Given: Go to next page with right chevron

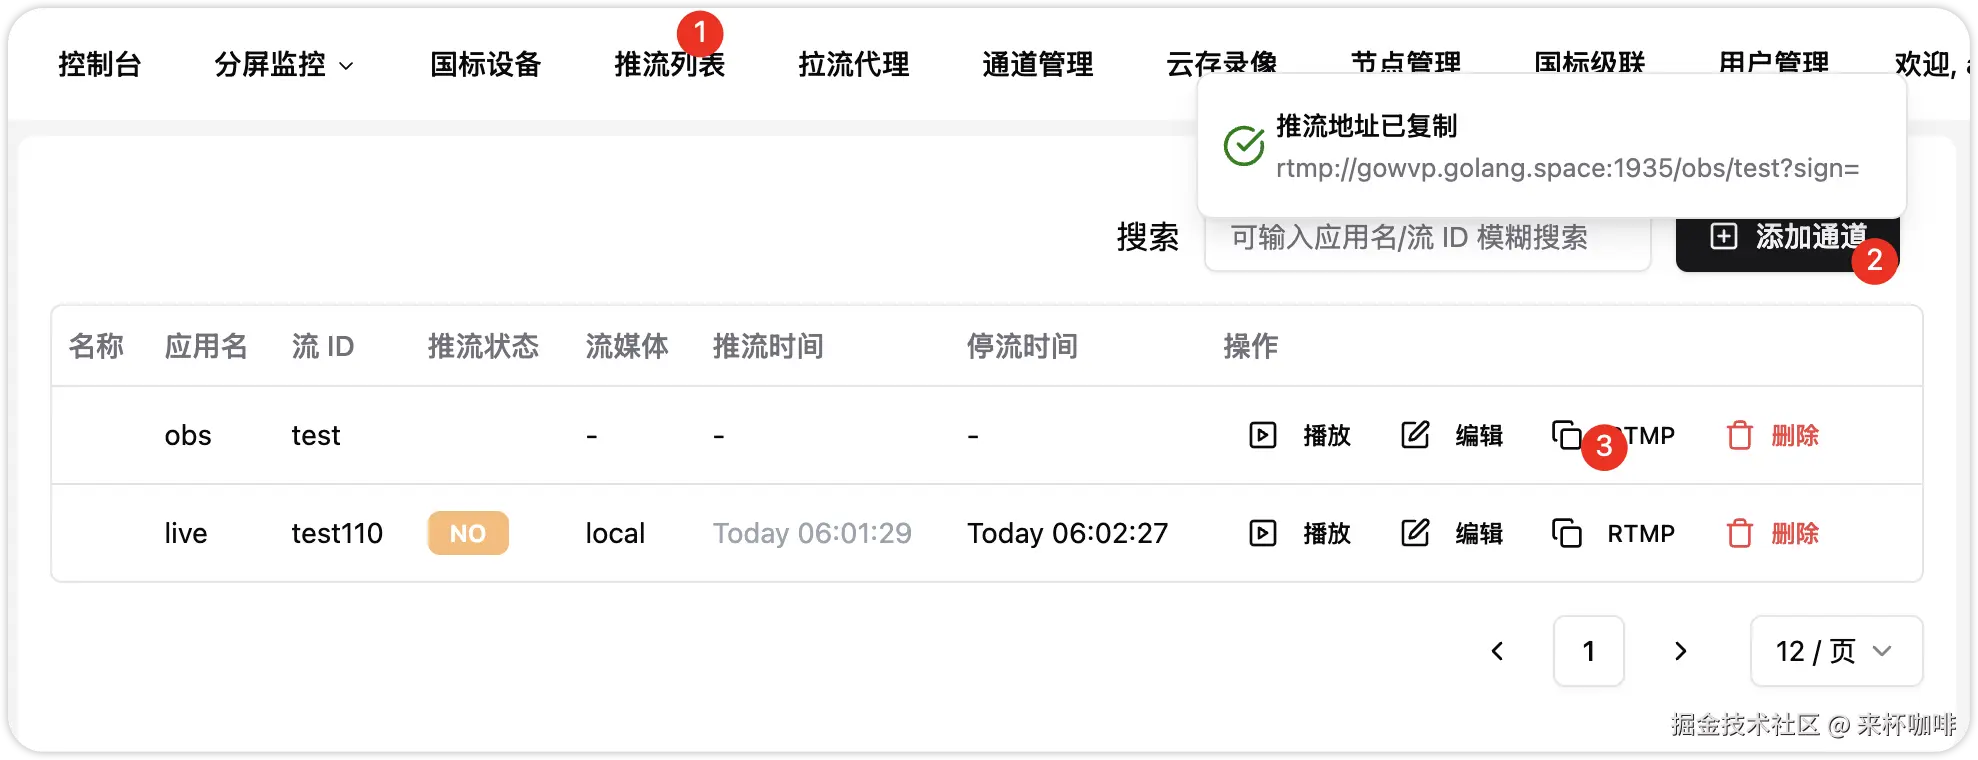Looking at the screenshot, I should pos(1681,651).
